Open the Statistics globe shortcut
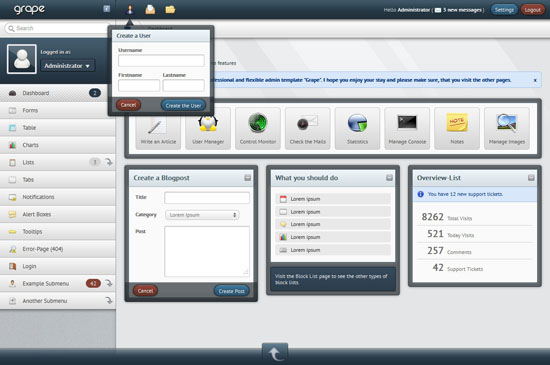550x365 pixels. click(357, 129)
